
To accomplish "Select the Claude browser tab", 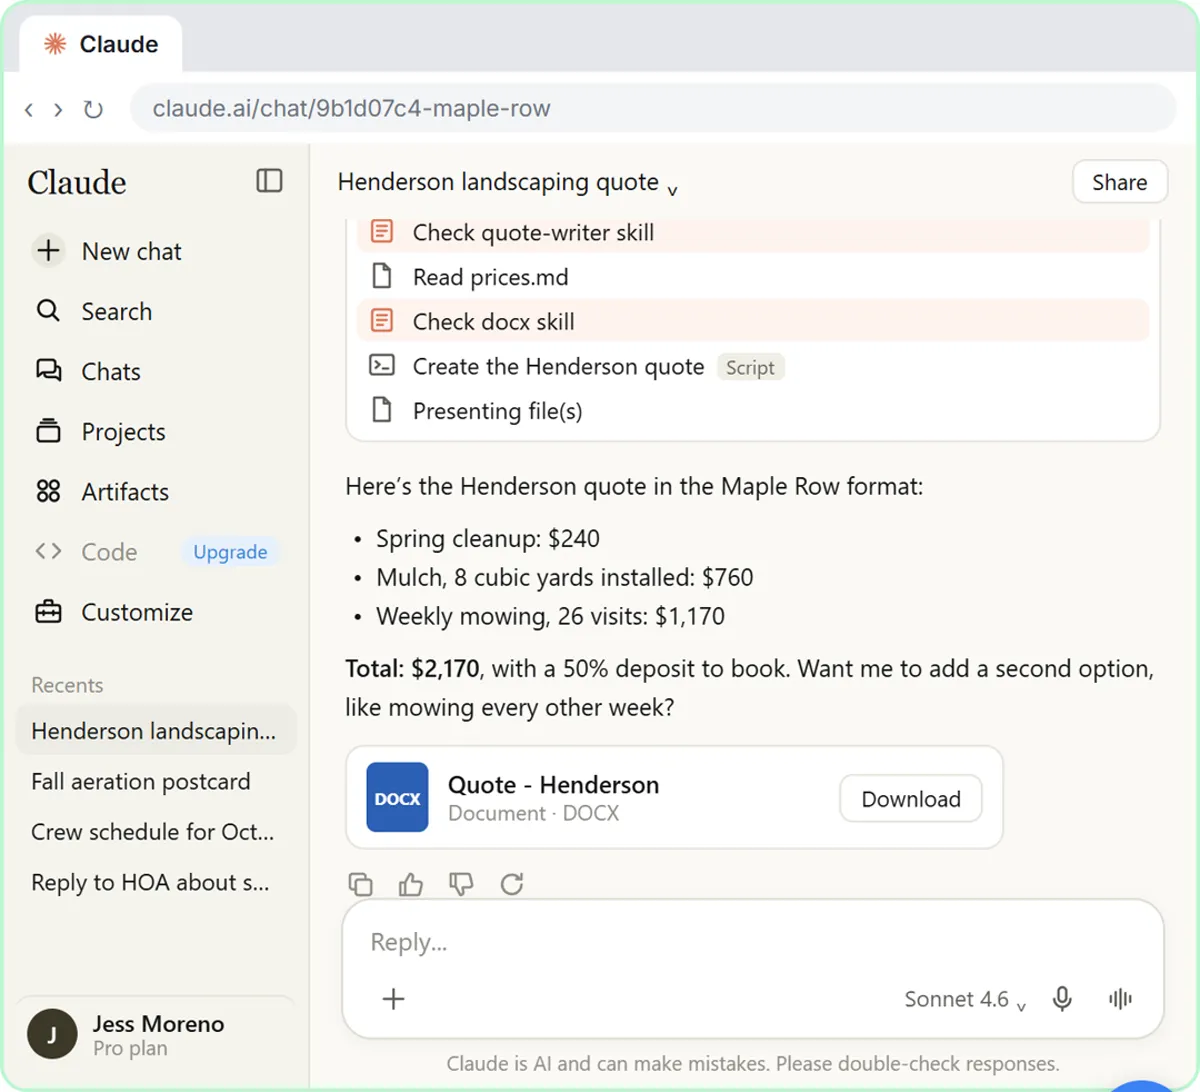I will (x=101, y=44).
